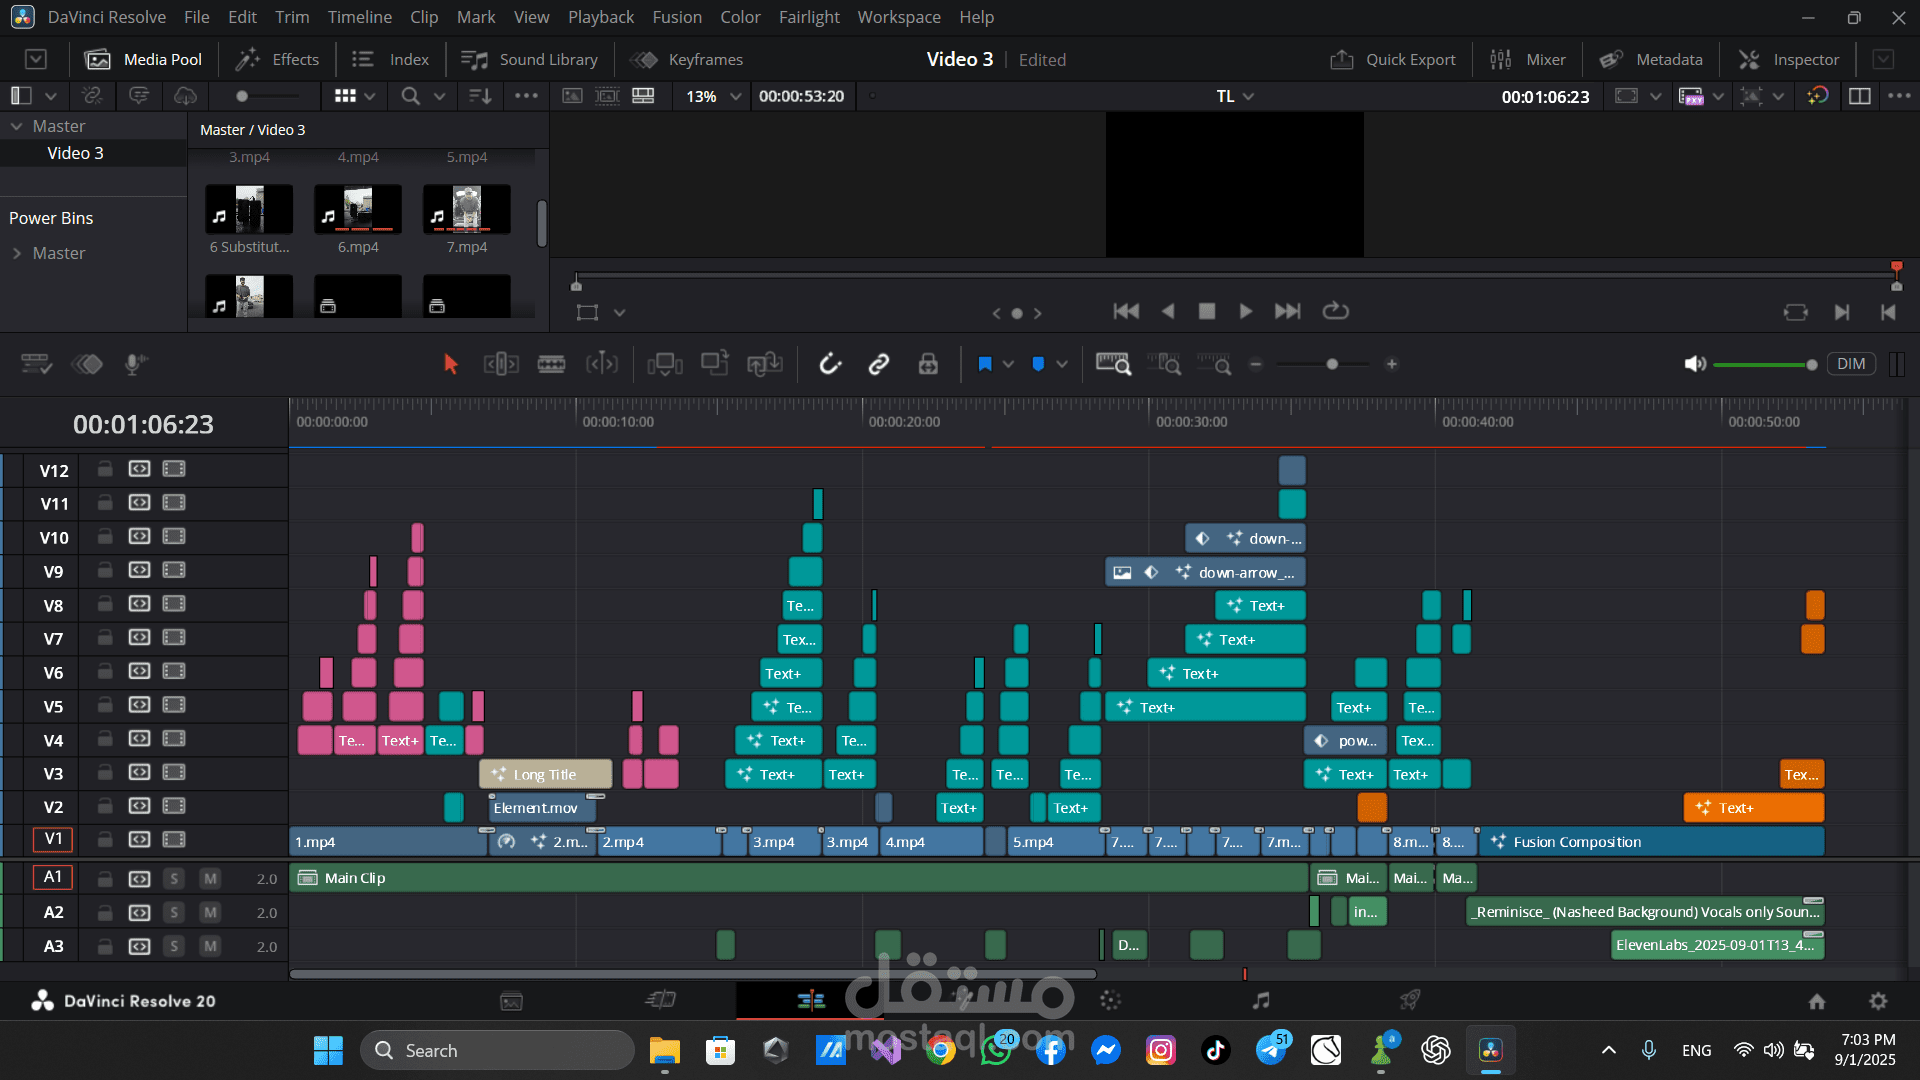1920x1080 pixels.
Task: Select the Blade edit mode tool
Action: 551,364
